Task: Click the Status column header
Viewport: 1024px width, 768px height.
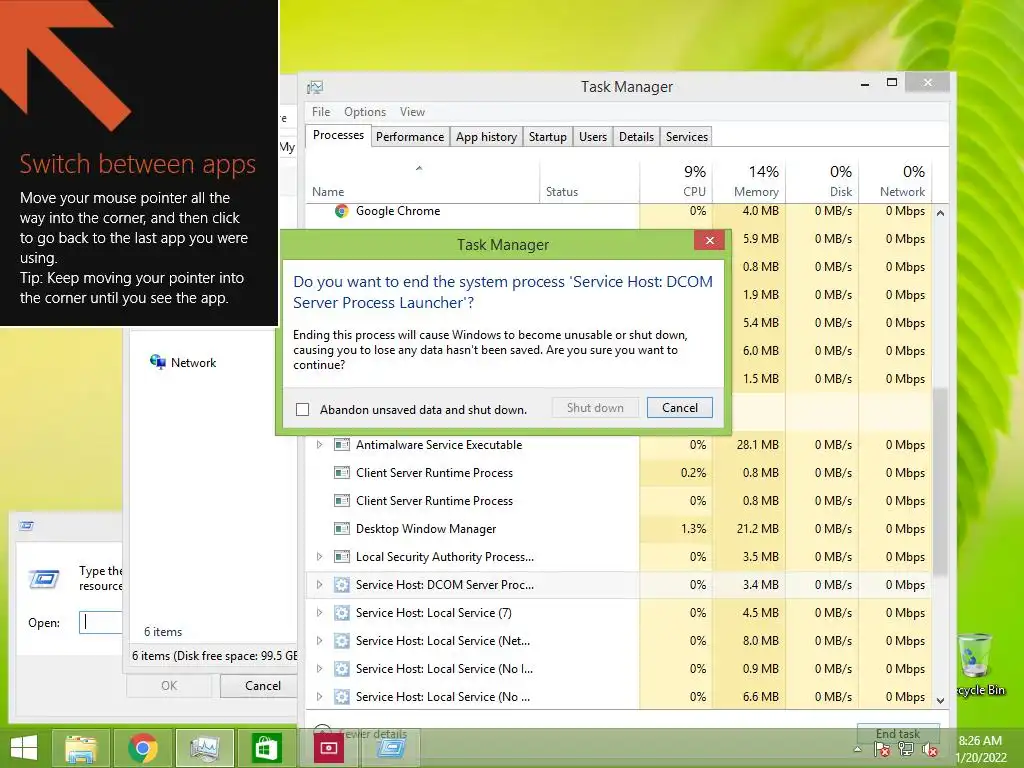Action: [x=589, y=182]
